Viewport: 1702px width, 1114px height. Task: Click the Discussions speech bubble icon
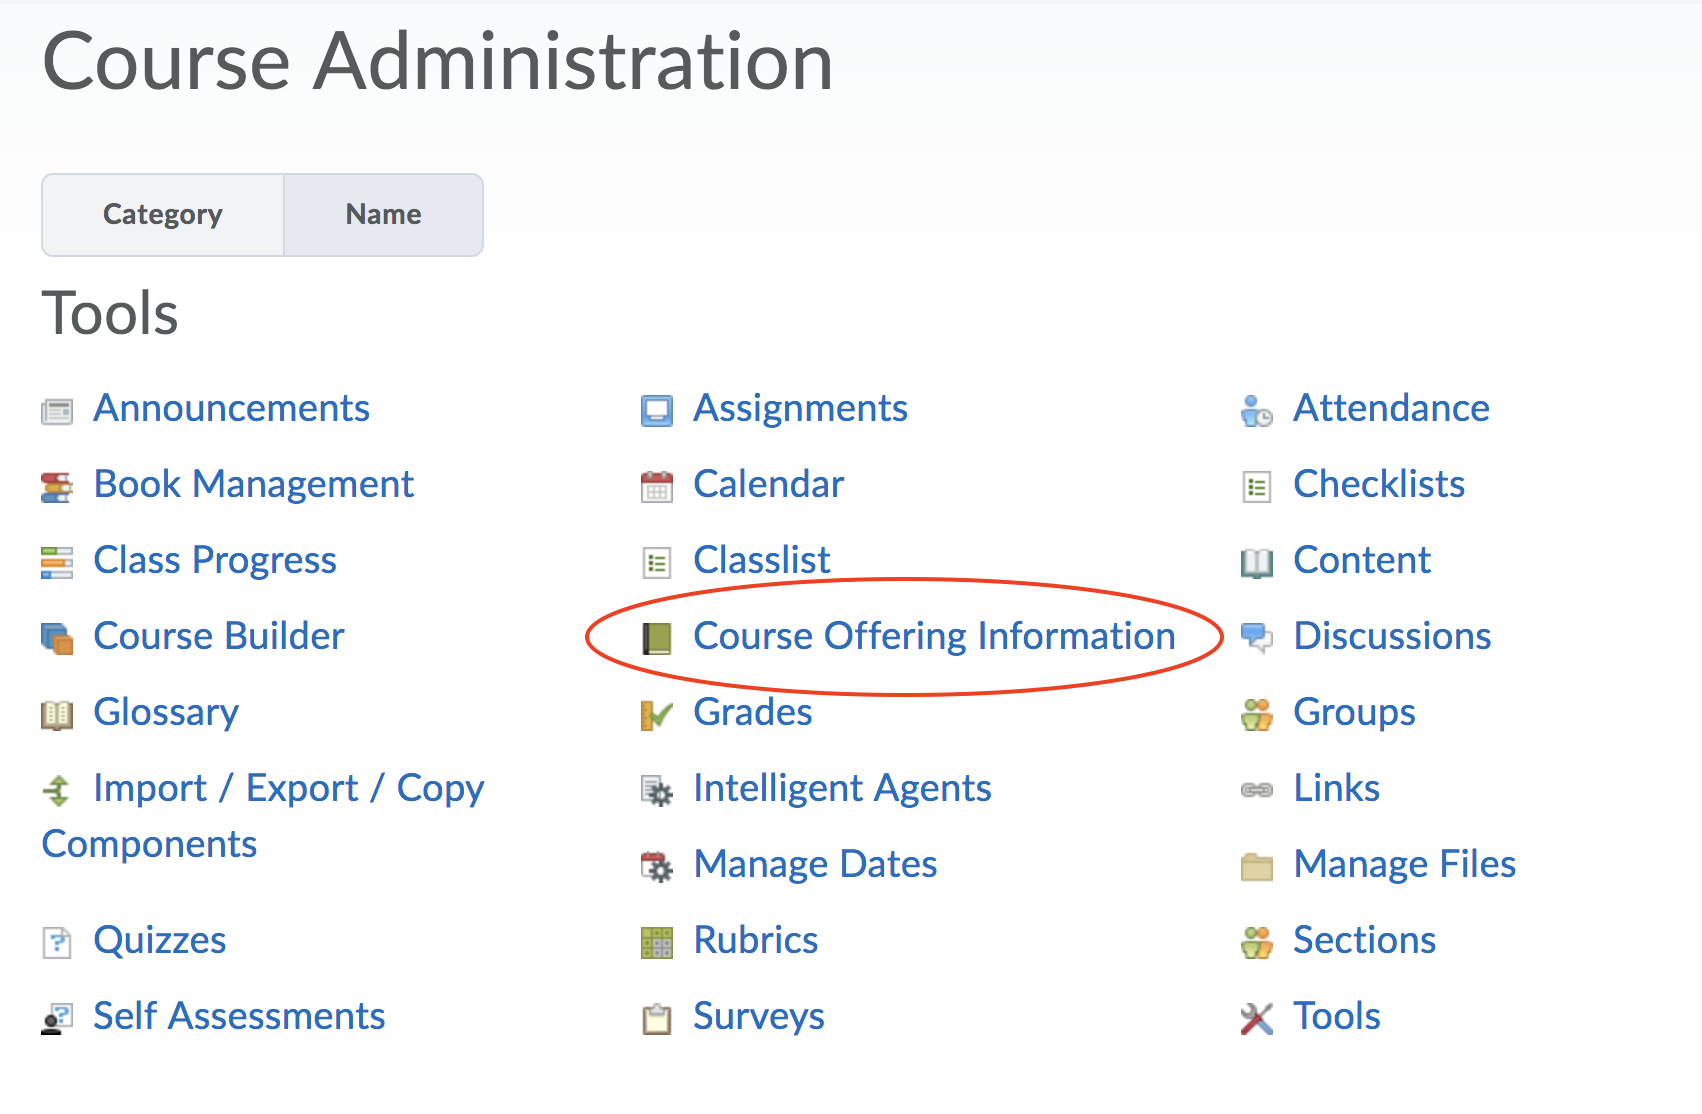[1256, 637]
